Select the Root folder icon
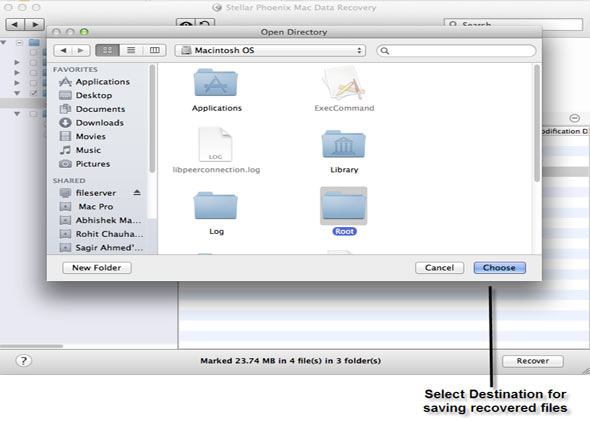This screenshot has height=421, width=590. tap(344, 206)
